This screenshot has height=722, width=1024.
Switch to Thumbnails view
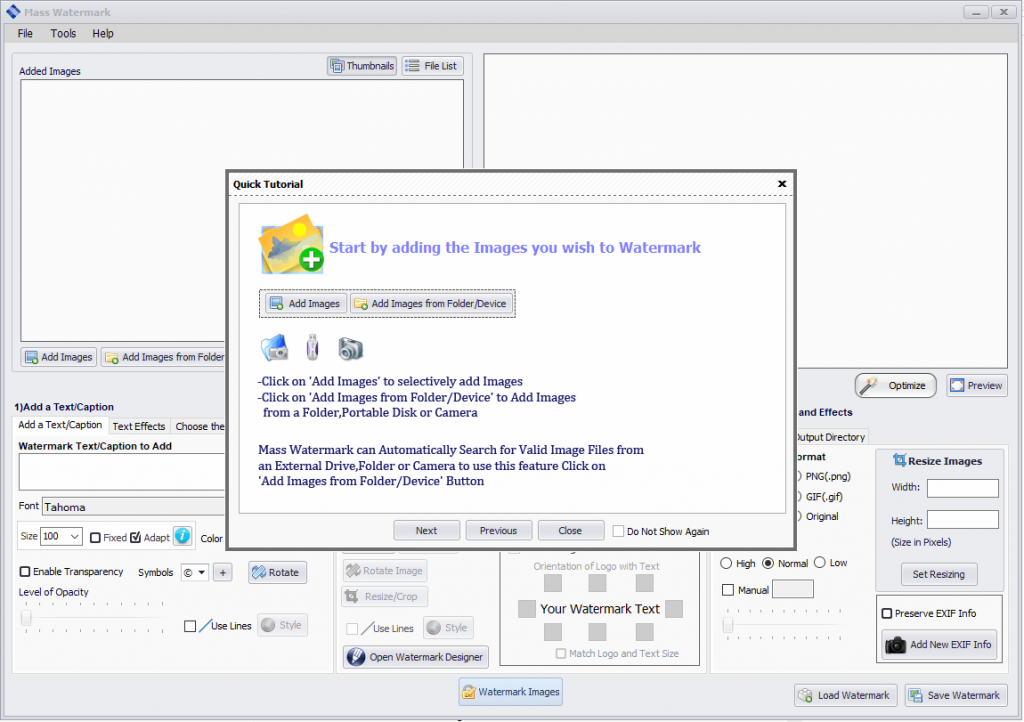(x=361, y=65)
